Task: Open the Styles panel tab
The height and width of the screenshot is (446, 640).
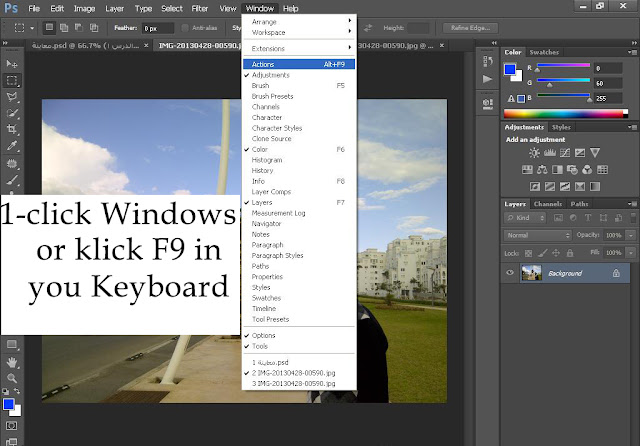Action: coord(561,127)
